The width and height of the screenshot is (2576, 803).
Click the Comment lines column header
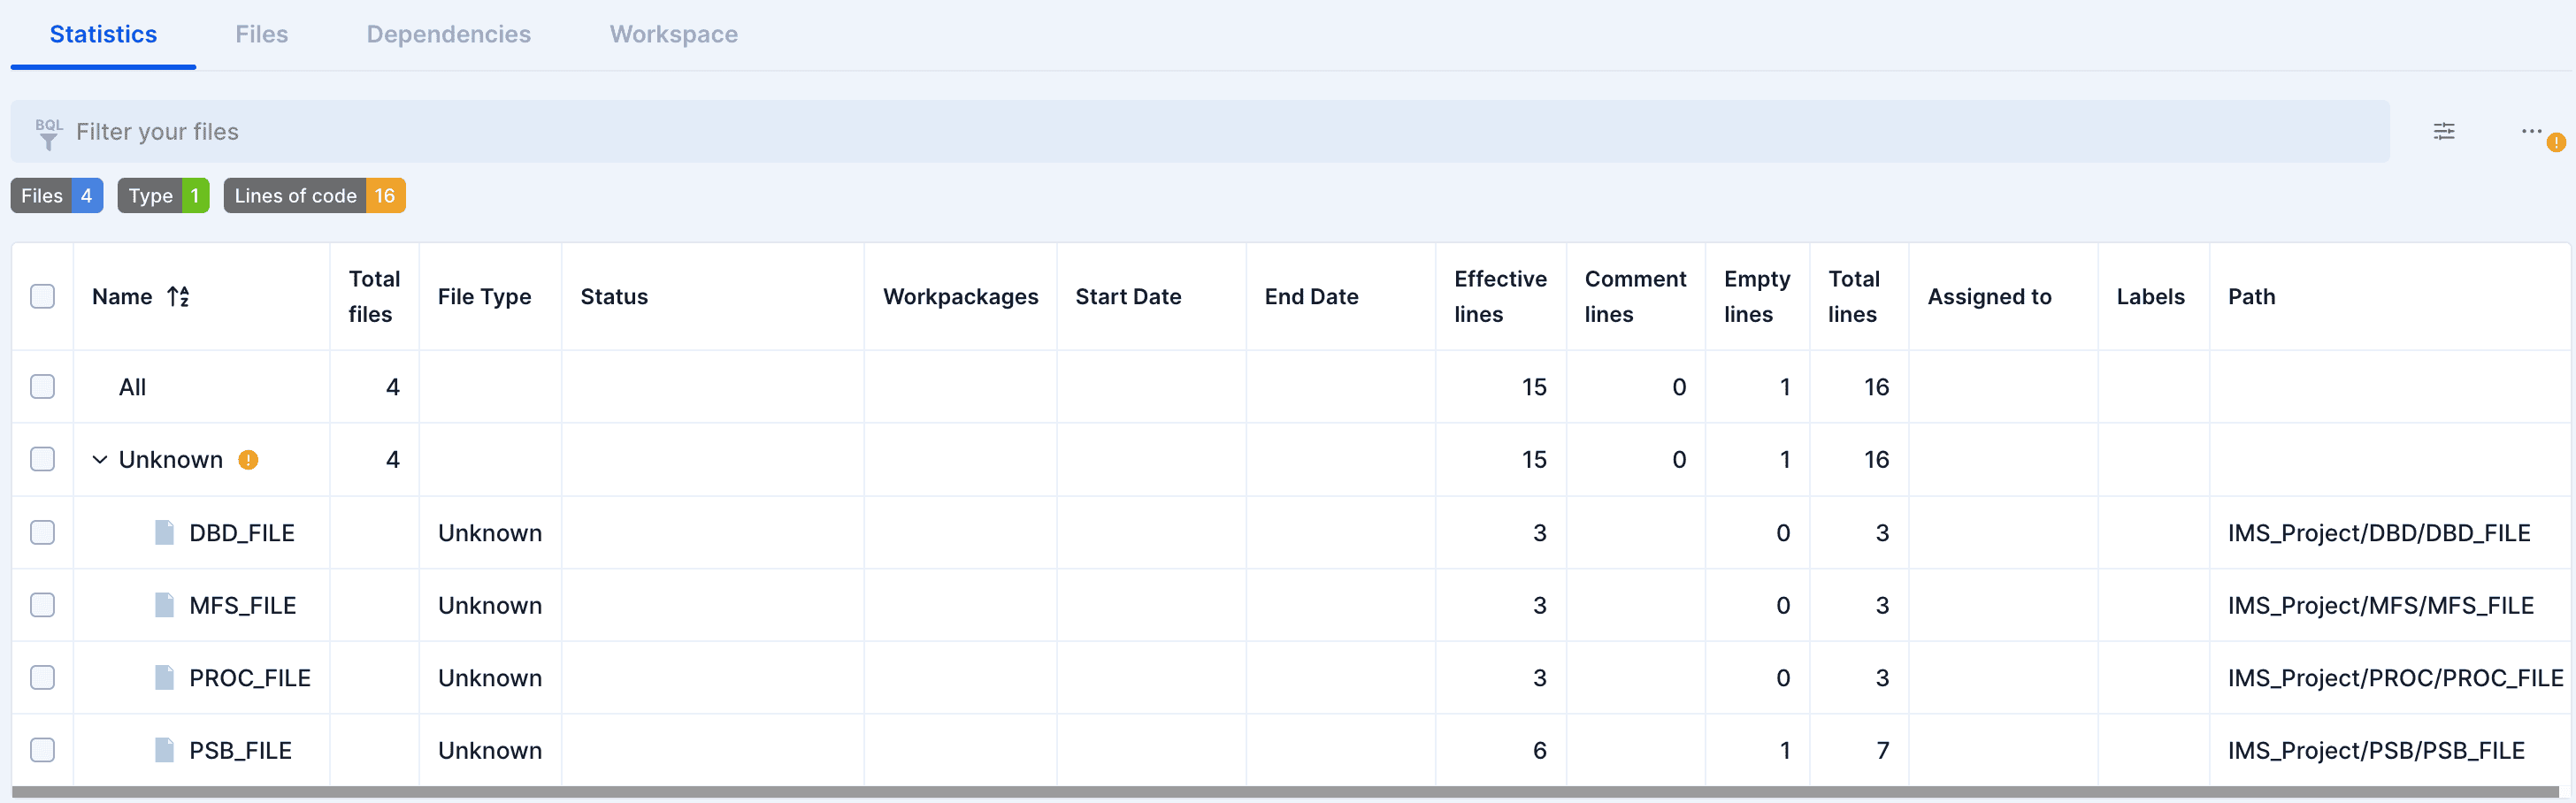coord(1635,297)
